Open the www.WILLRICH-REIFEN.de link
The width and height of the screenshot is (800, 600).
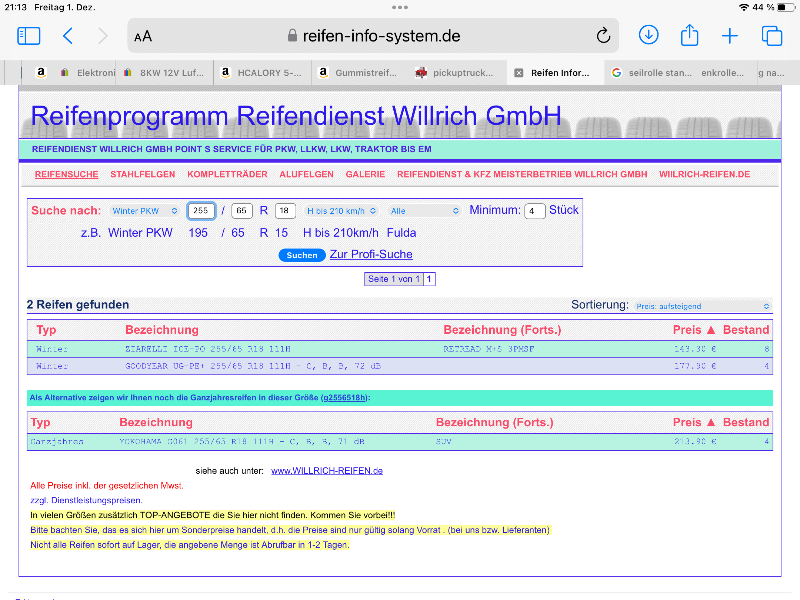click(x=327, y=470)
